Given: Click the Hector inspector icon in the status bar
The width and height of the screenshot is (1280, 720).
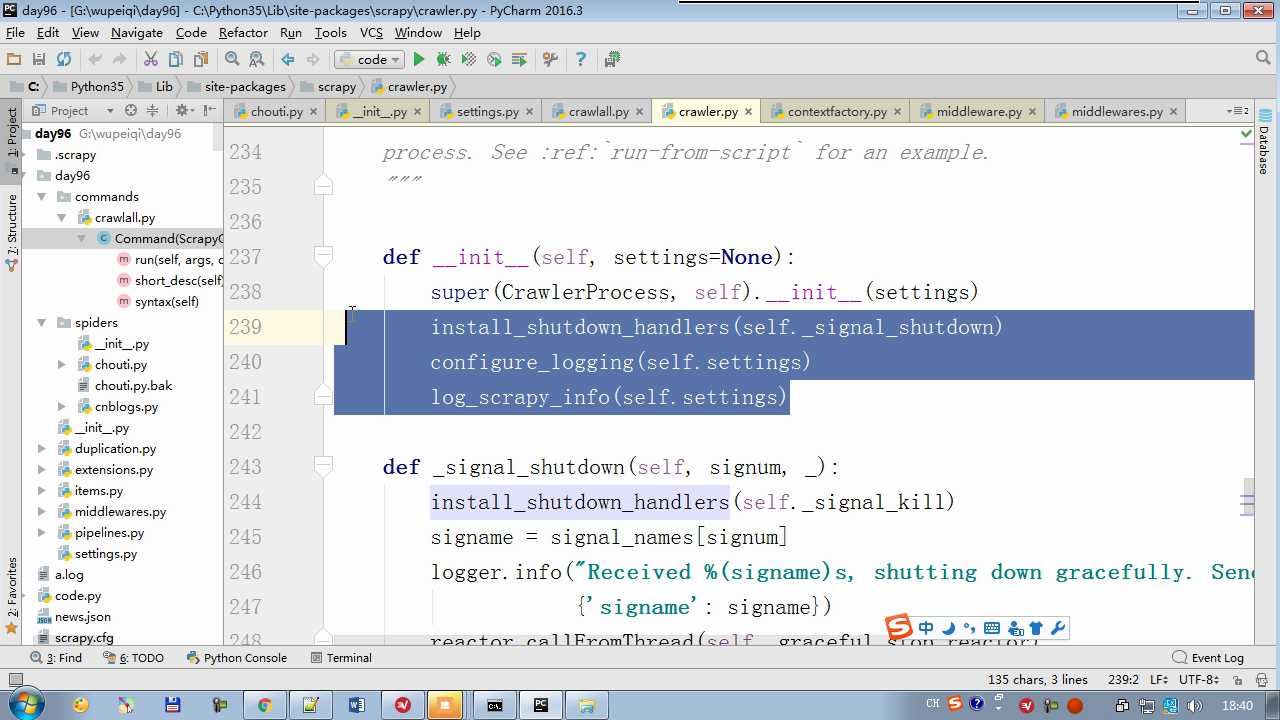Looking at the screenshot, I should pos(1263,679).
